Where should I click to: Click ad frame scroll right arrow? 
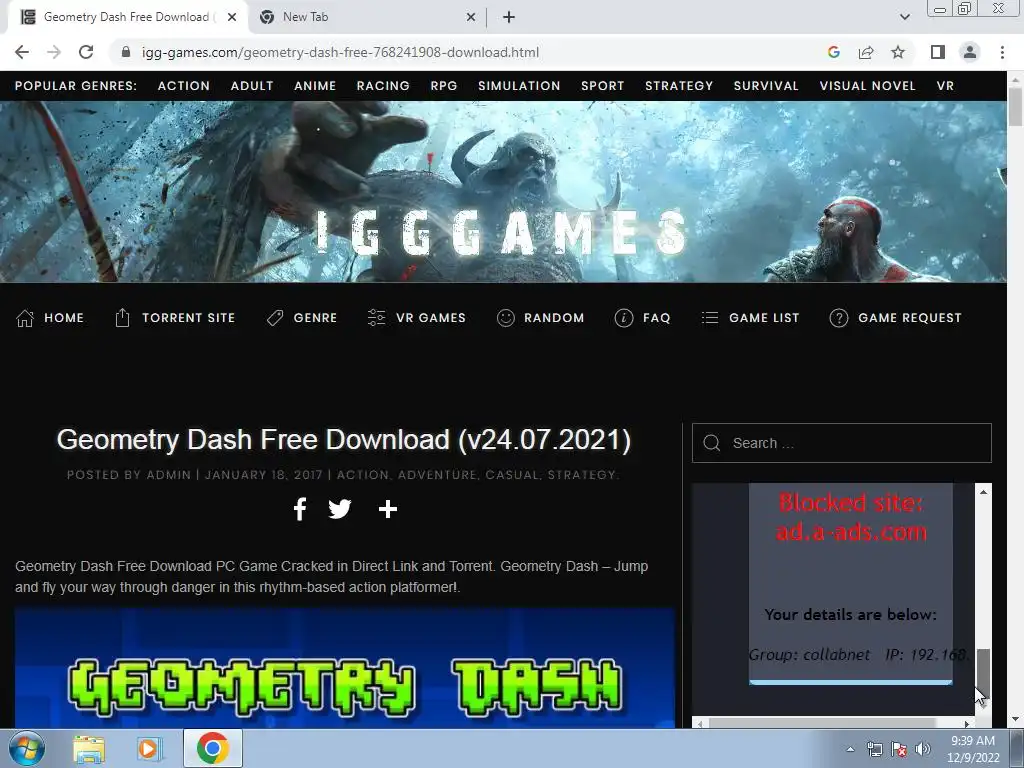point(967,724)
